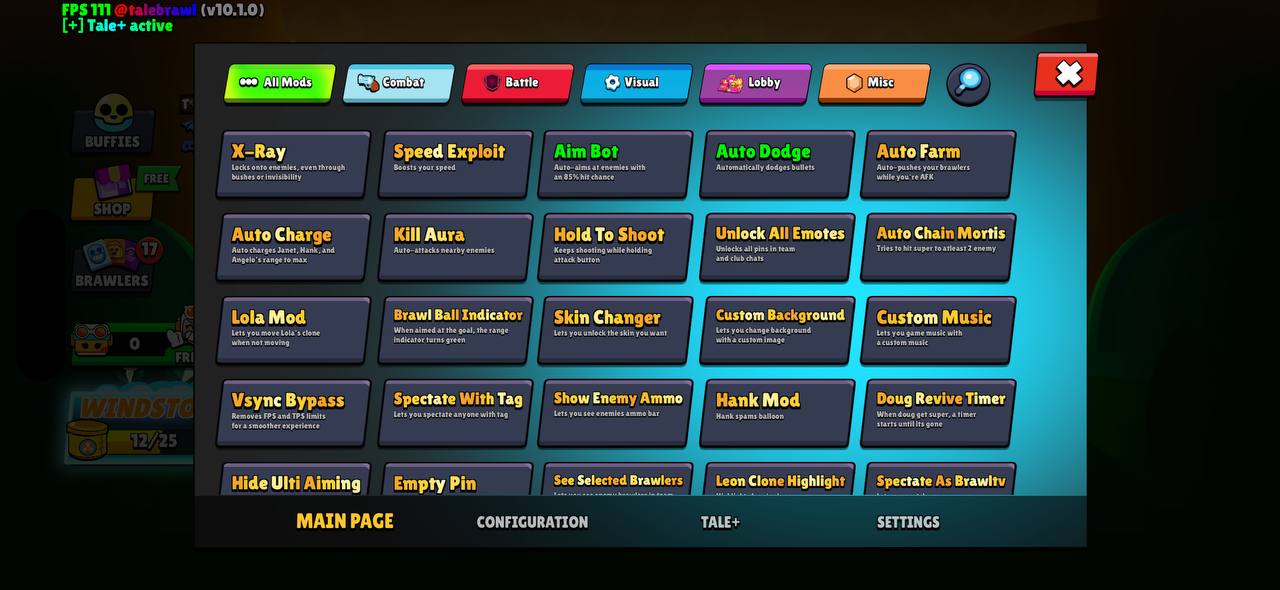
Task: Open the Configuration section
Action: [532, 522]
